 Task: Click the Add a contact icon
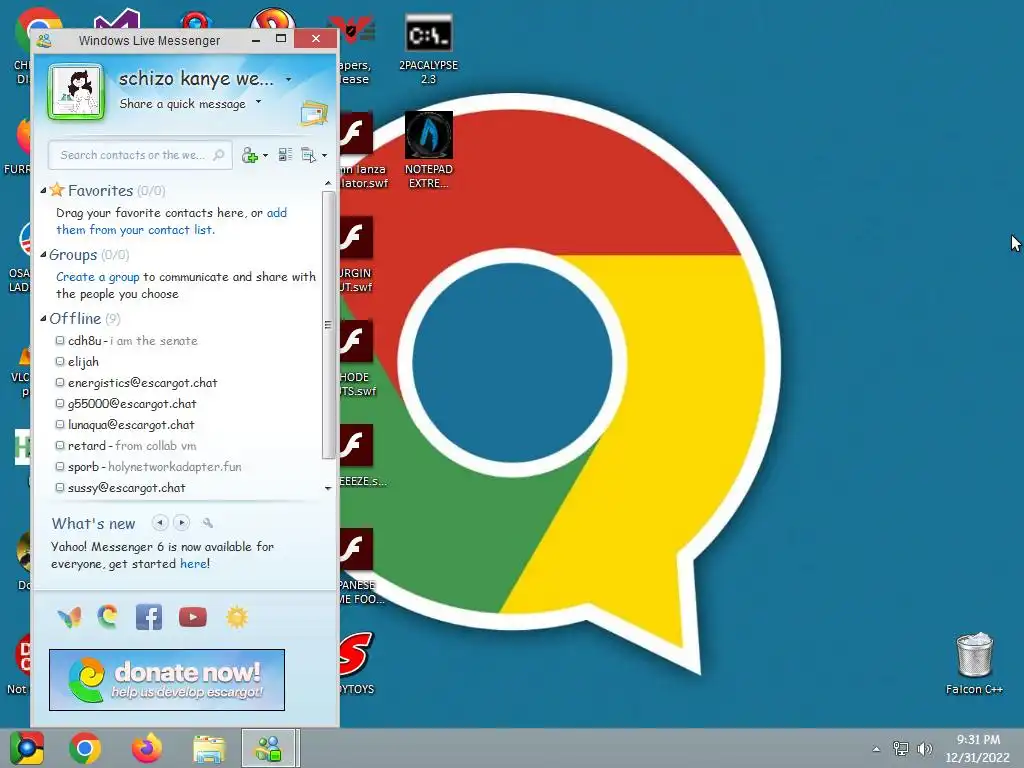coord(249,155)
